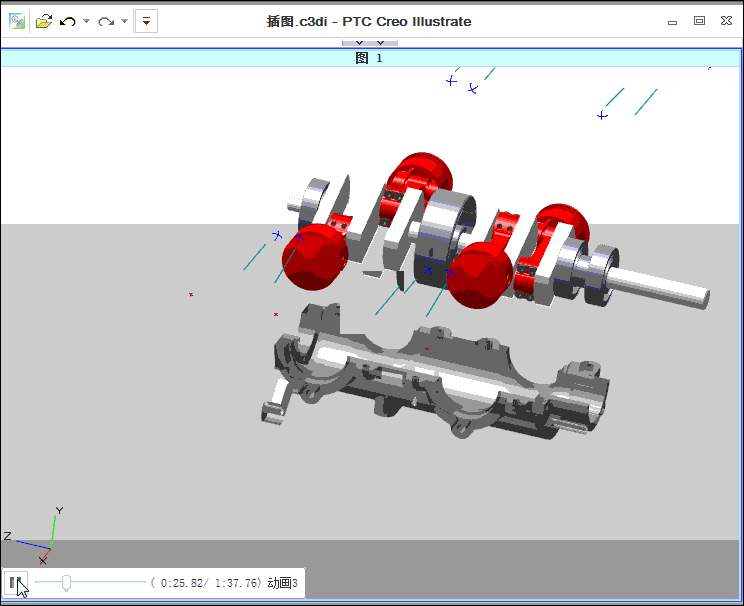Expand the undo history dropdown arrow
744x606 pixels.
86,21
